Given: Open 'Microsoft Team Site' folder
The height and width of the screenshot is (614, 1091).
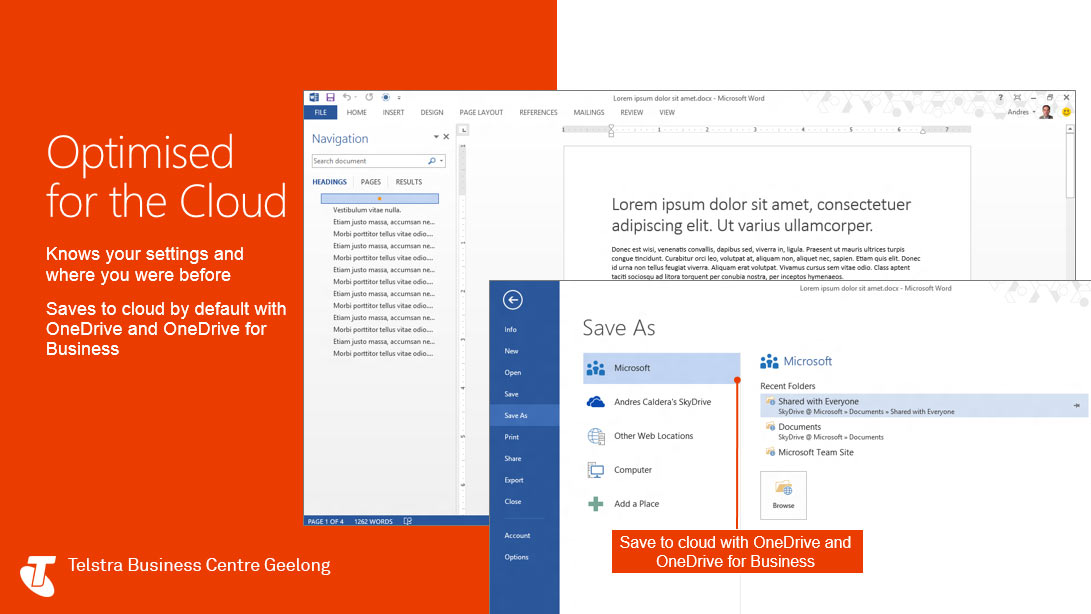Looking at the screenshot, I should [x=809, y=452].
